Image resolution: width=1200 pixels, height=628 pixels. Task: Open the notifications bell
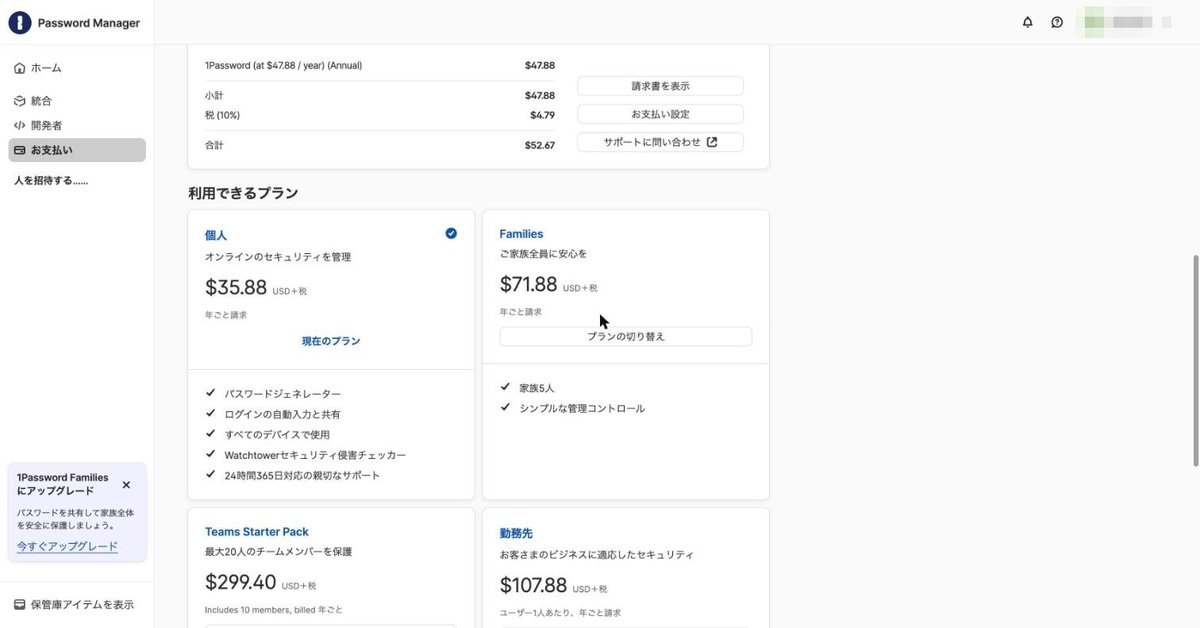pos(1027,22)
